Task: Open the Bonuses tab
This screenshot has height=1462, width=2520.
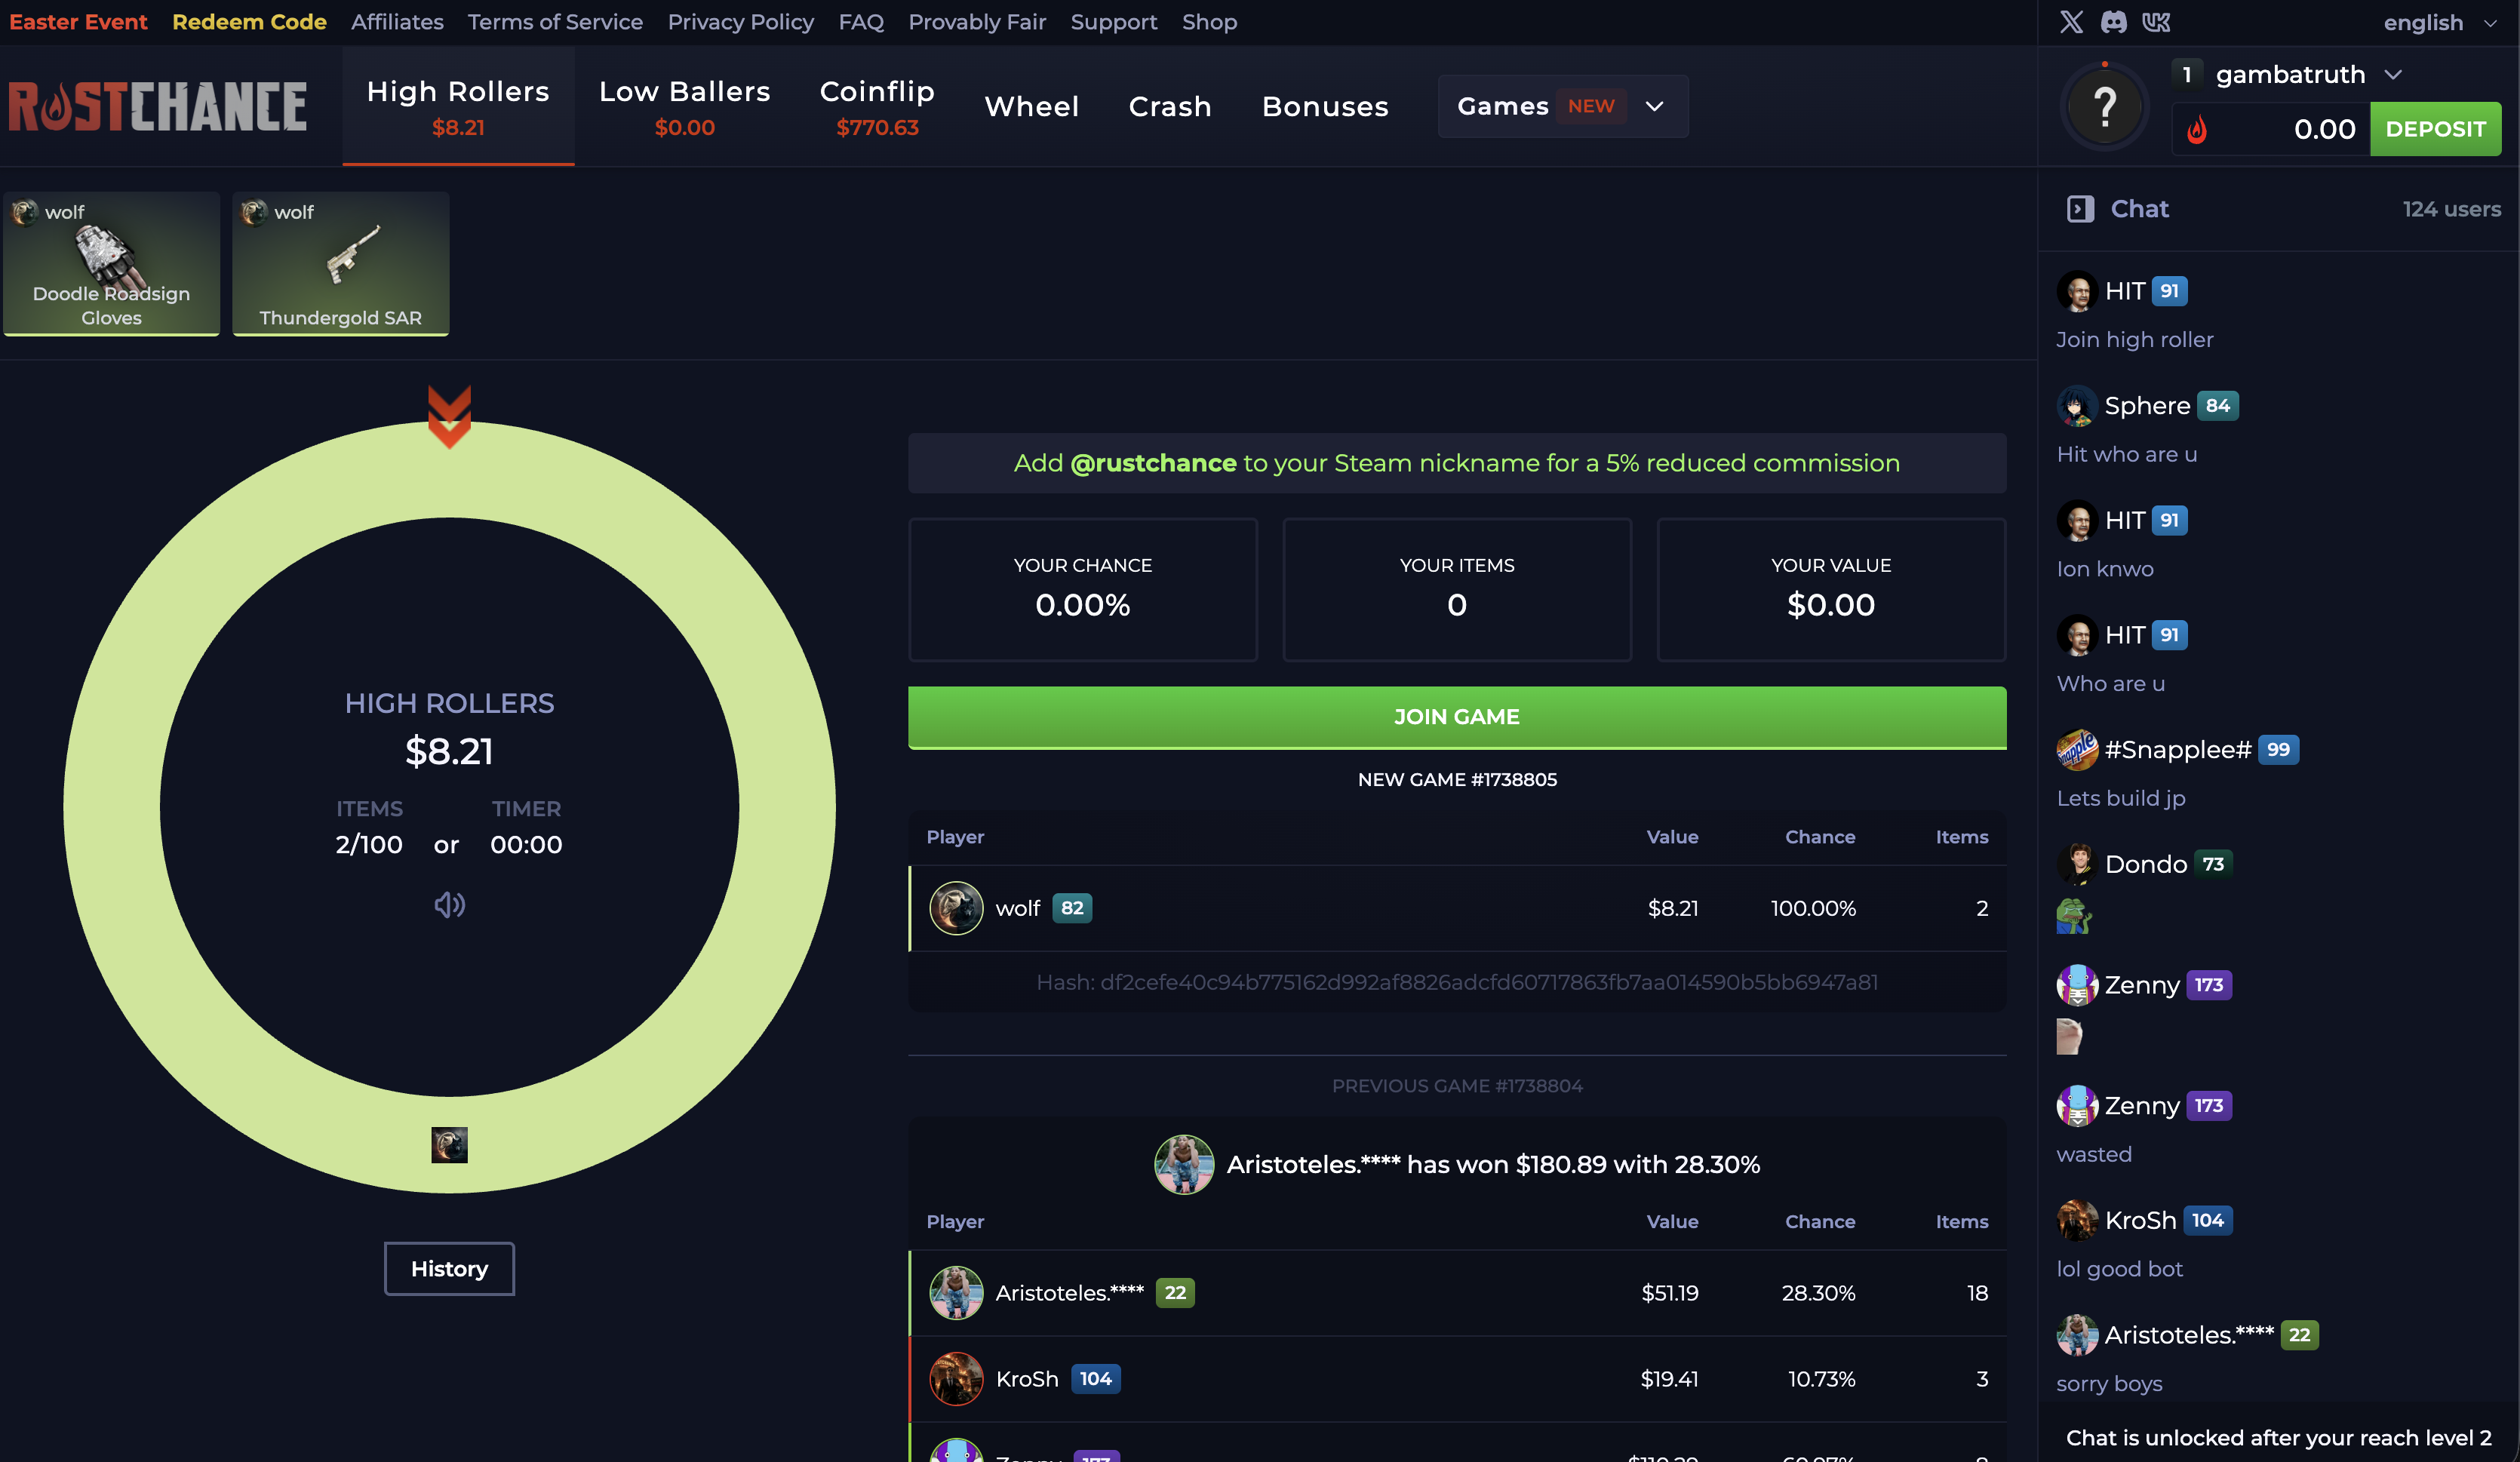Action: pyautogui.click(x=1325, y=106)
